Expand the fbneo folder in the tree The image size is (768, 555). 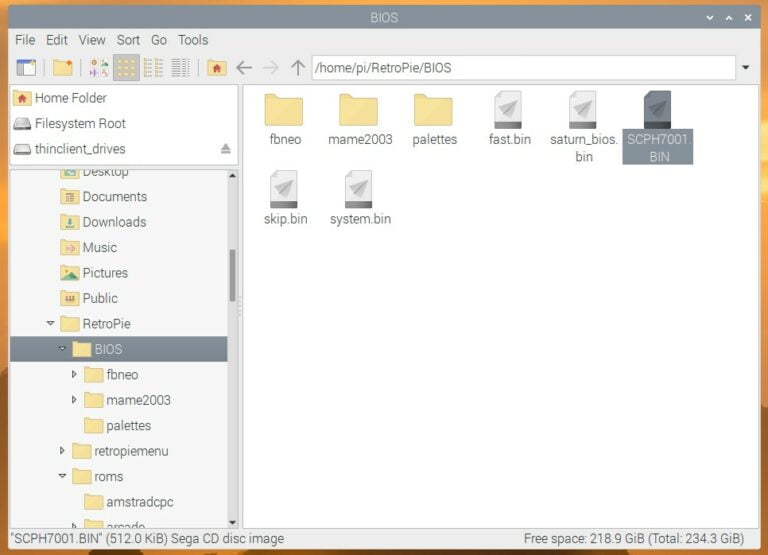pyautogui.click(x=74, y=375)
